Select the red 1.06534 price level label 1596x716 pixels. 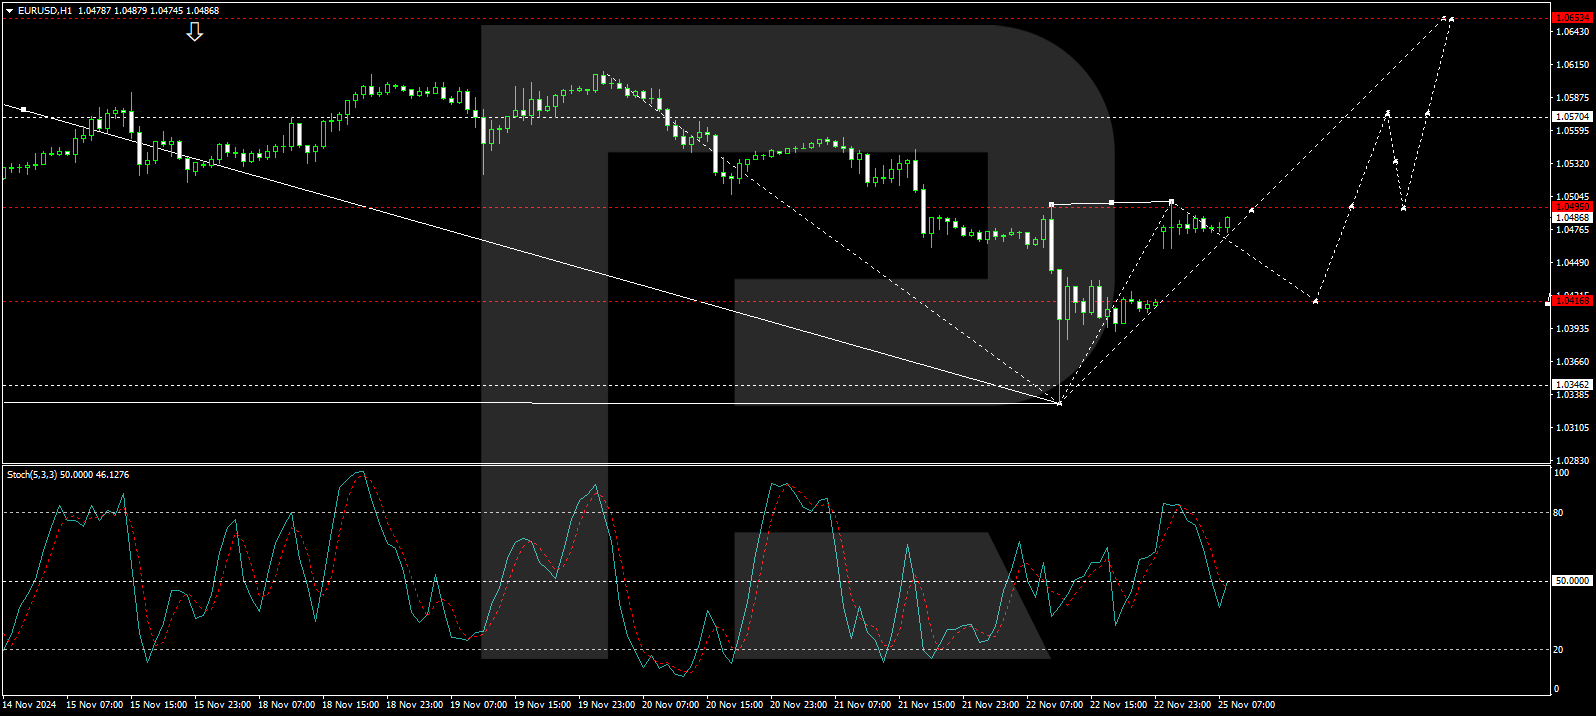point(1571,18)
